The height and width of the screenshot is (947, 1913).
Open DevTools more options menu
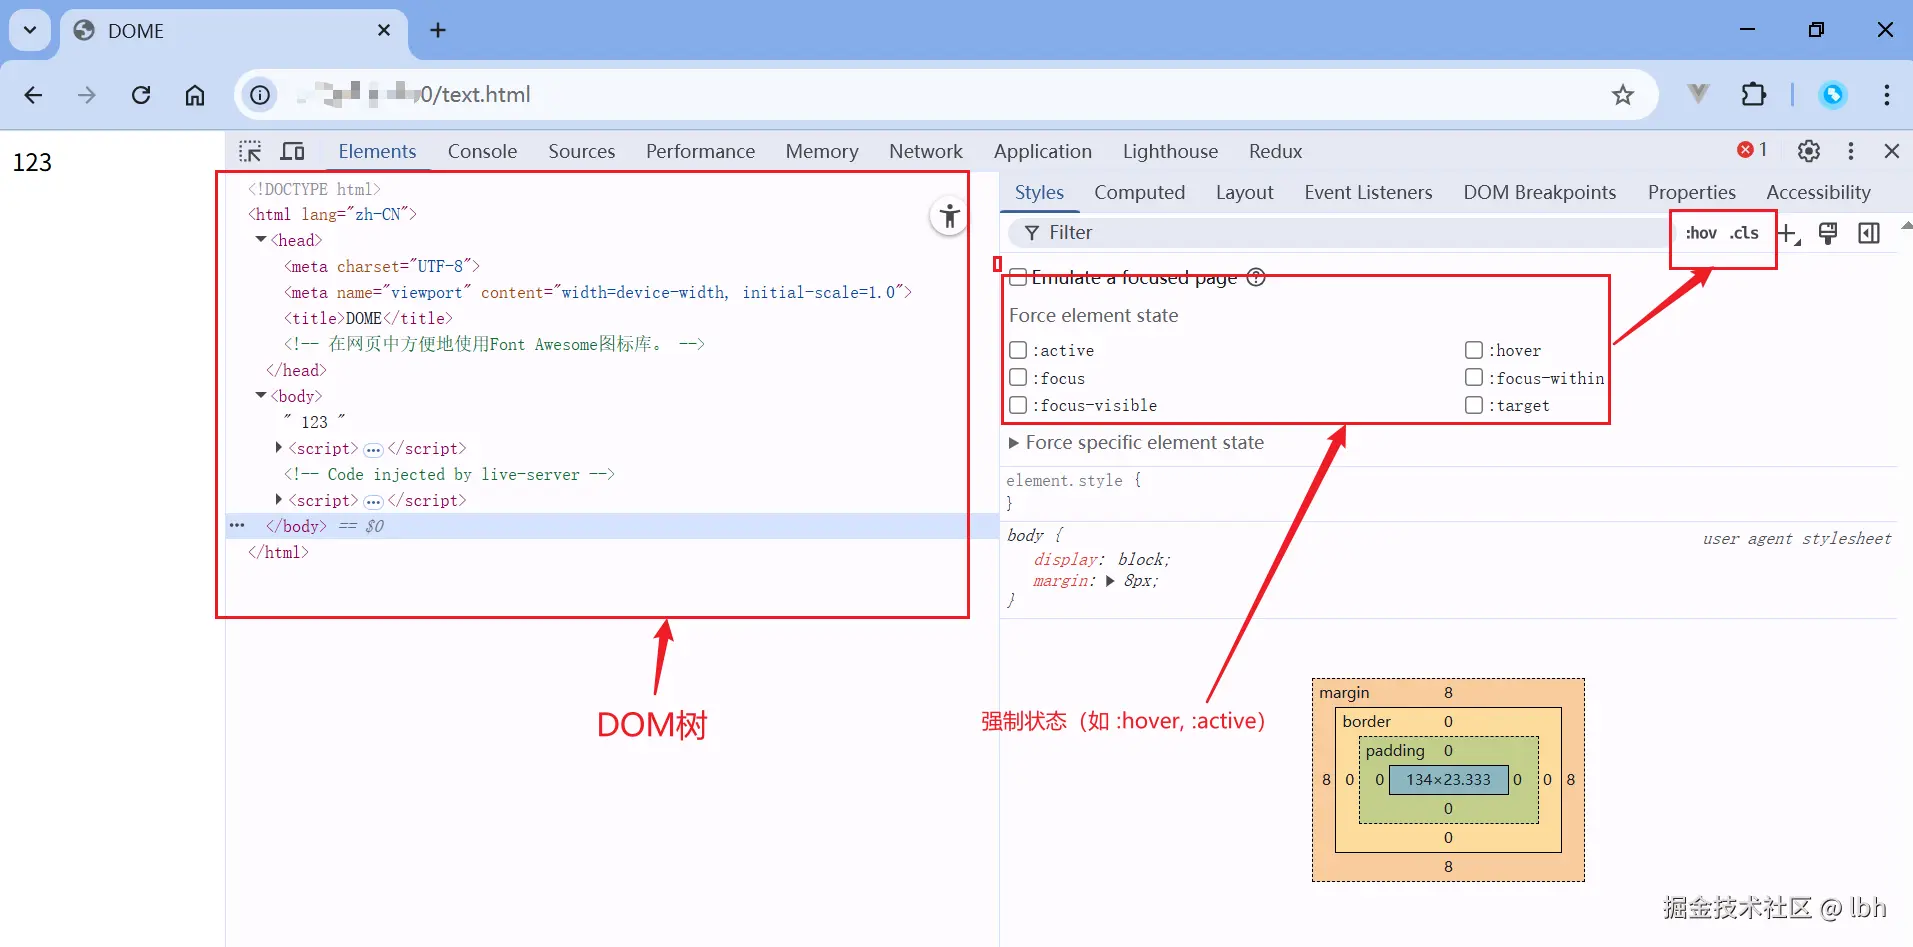click(1850, 151)
